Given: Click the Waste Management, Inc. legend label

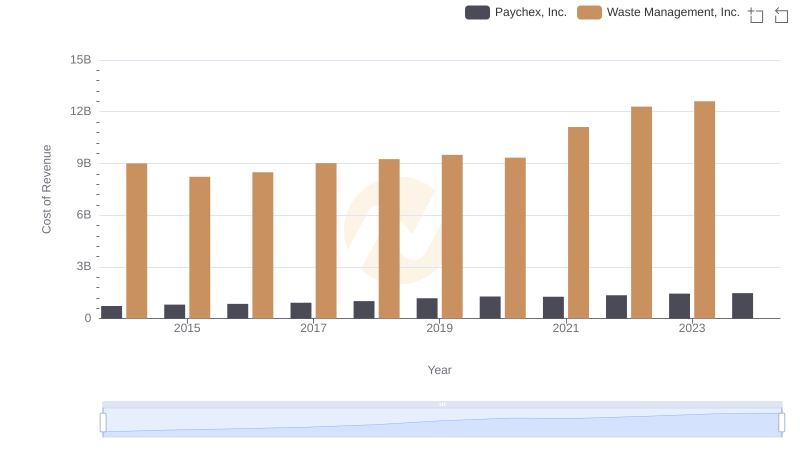Looking at the screenshot, I should 673,12.
